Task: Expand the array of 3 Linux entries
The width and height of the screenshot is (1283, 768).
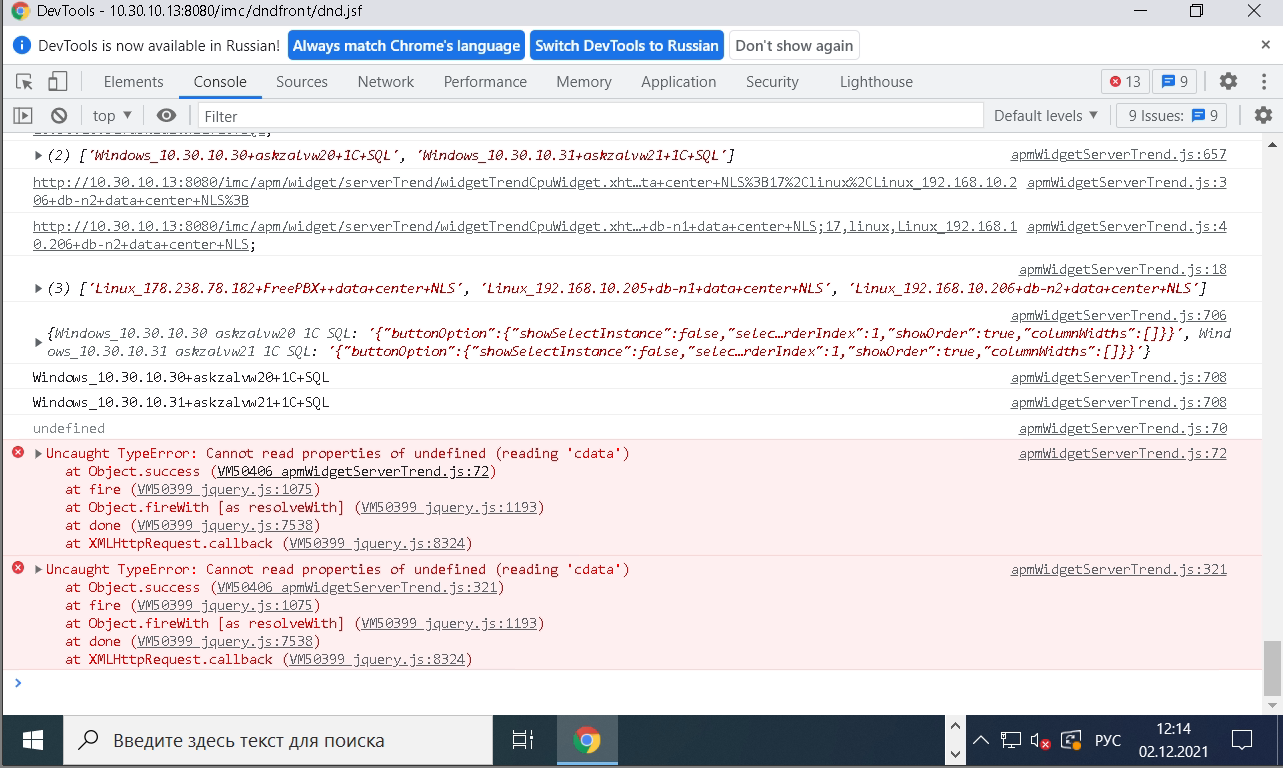Action: (x=38, y=288)
